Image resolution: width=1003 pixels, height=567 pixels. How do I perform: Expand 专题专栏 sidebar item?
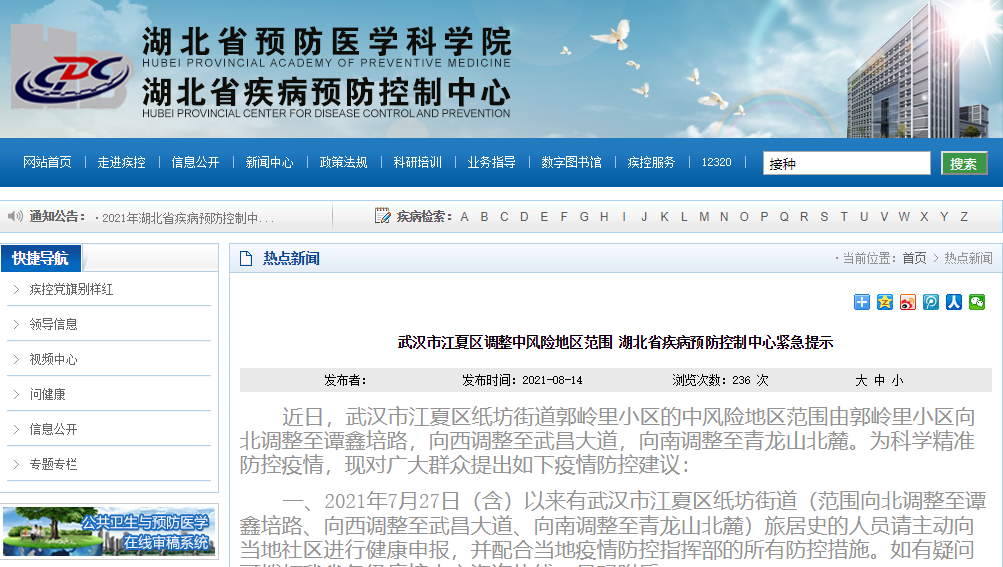point(53,464)
